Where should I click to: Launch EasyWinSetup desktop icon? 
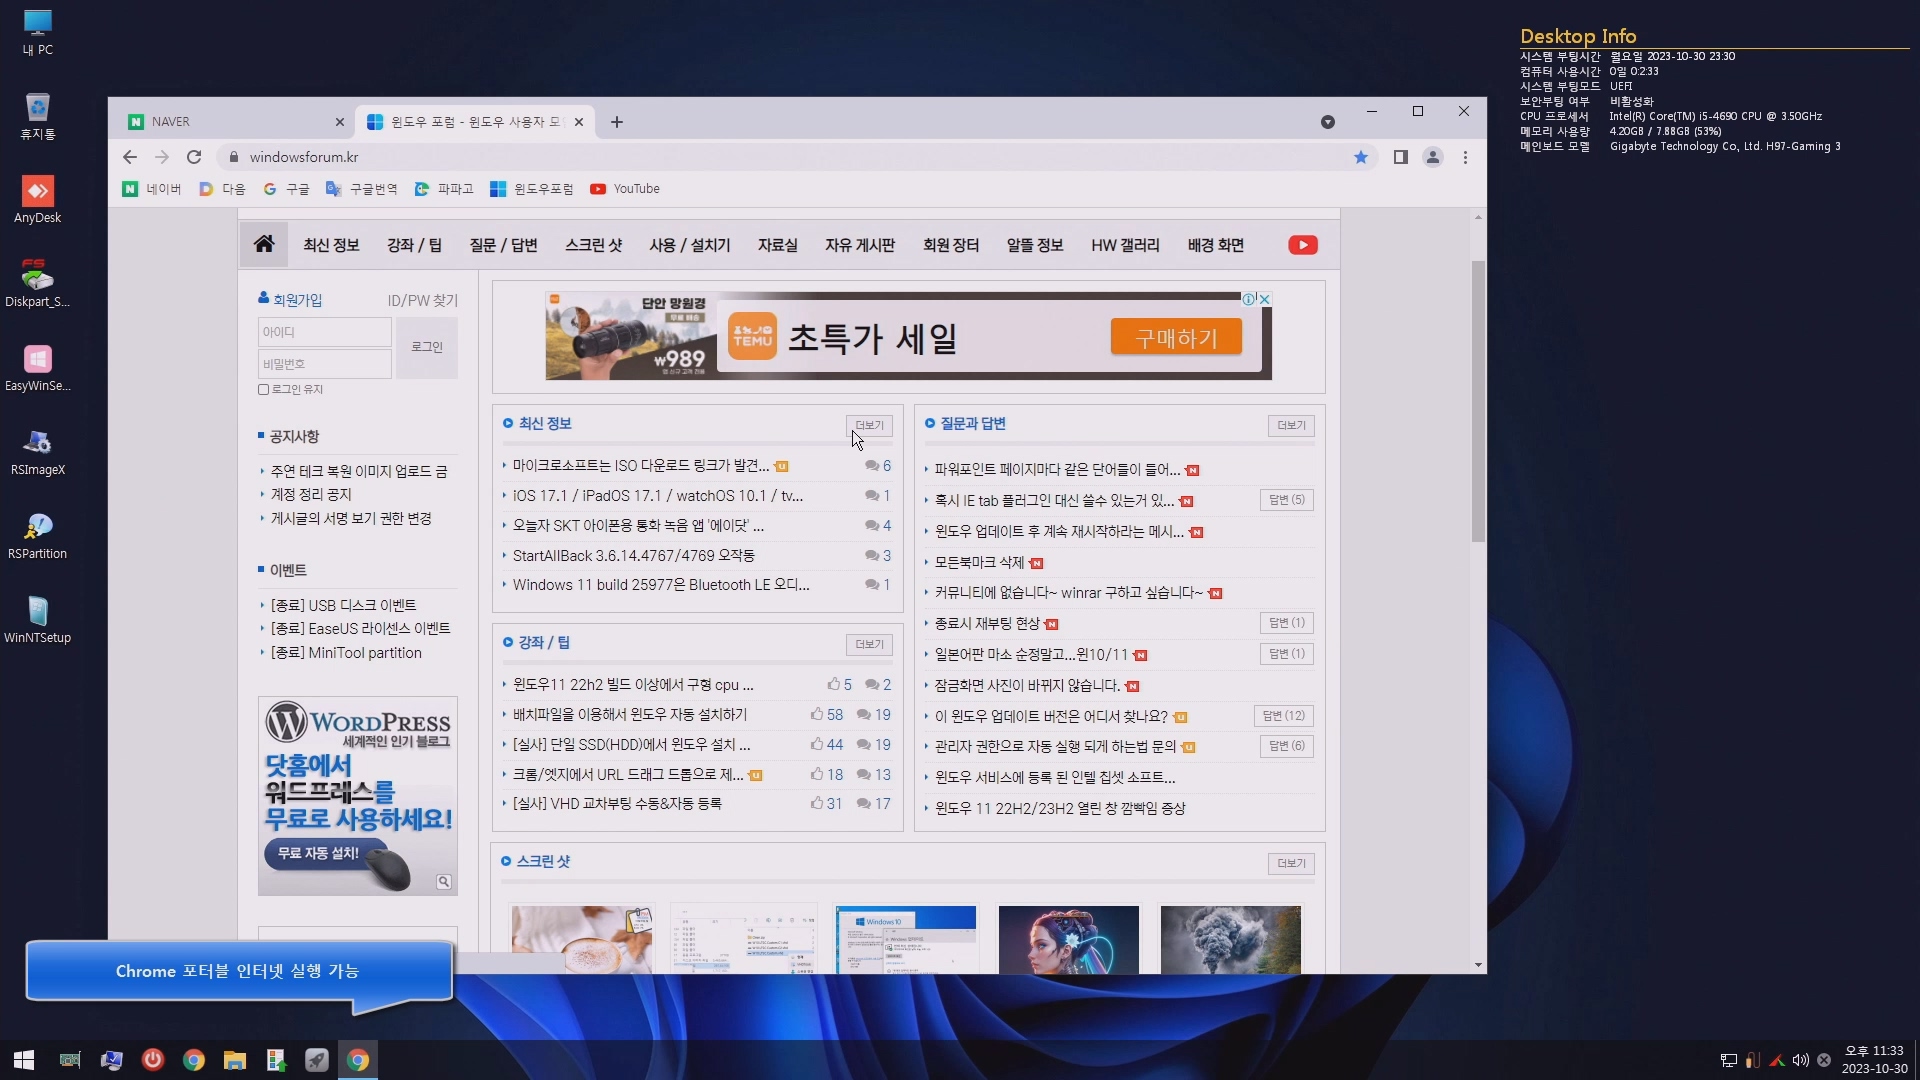pyautogui.click(x=37, y=367)
